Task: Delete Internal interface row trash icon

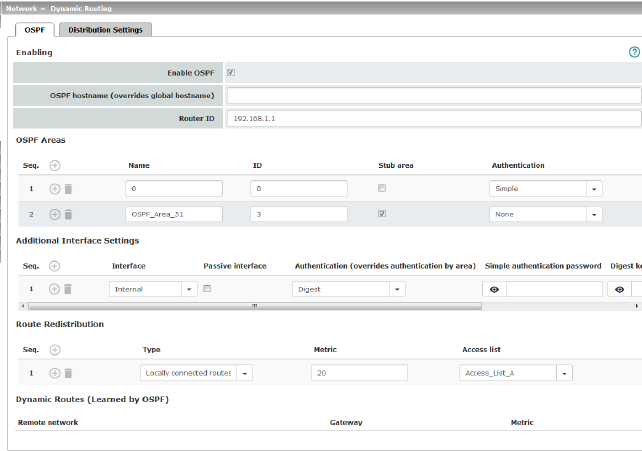Action: click(68, 289)
